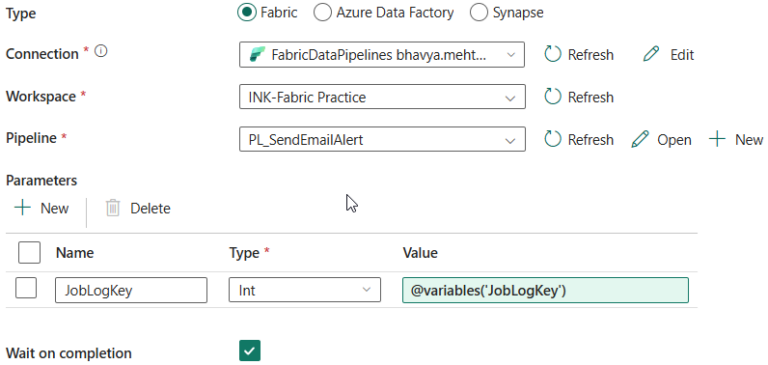Click the @variables('JobLogKey') value field

pos(545,290)
